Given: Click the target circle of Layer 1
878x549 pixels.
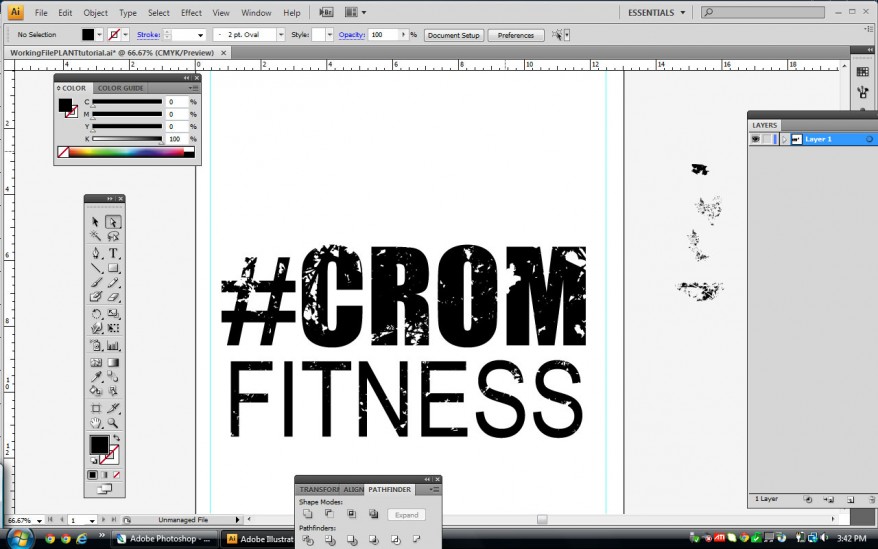Looking at the screenshot, I should point(869,139).
